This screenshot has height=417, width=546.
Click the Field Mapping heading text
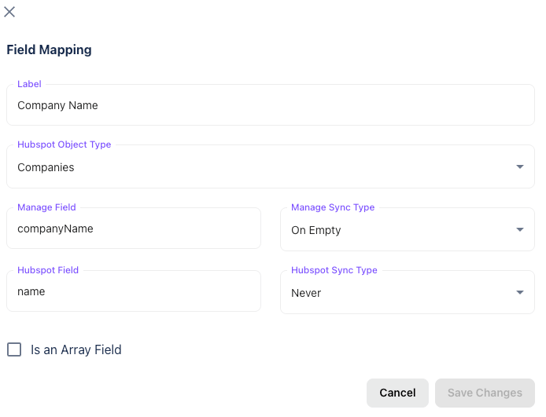(49, 50)
